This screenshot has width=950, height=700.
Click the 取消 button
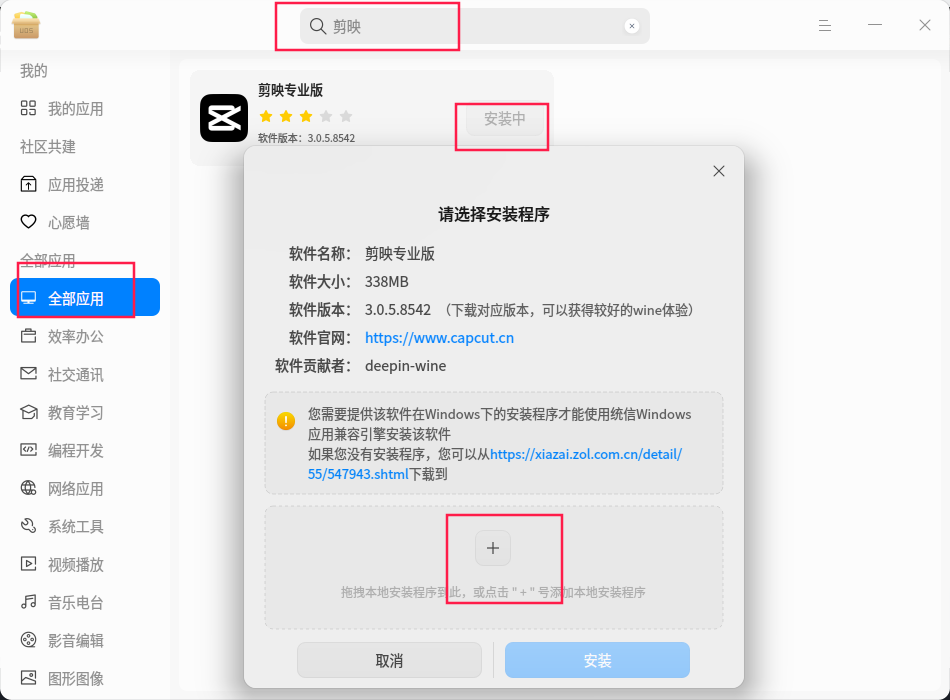pos(389,660)
